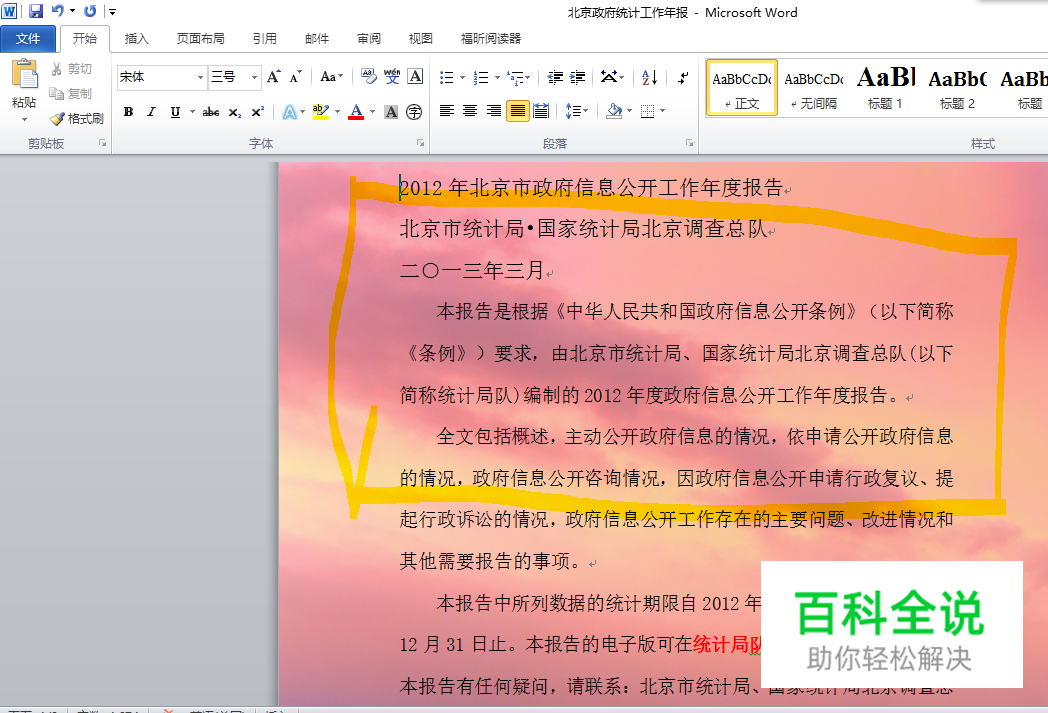Click the Character Border icon
Screen dimensions: 1048x713
click(415, 76)
